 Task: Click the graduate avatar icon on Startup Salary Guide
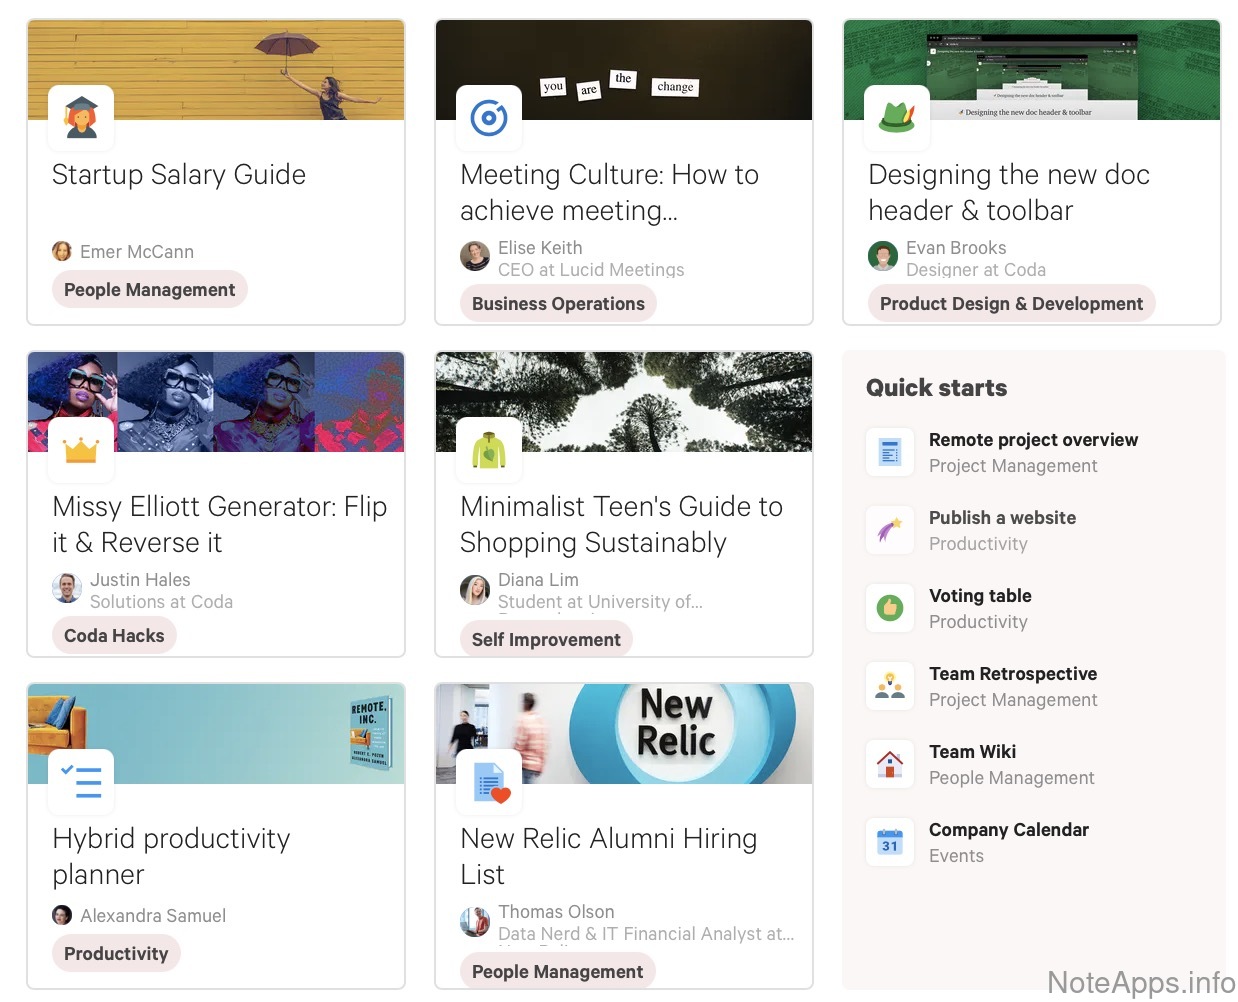81,118
